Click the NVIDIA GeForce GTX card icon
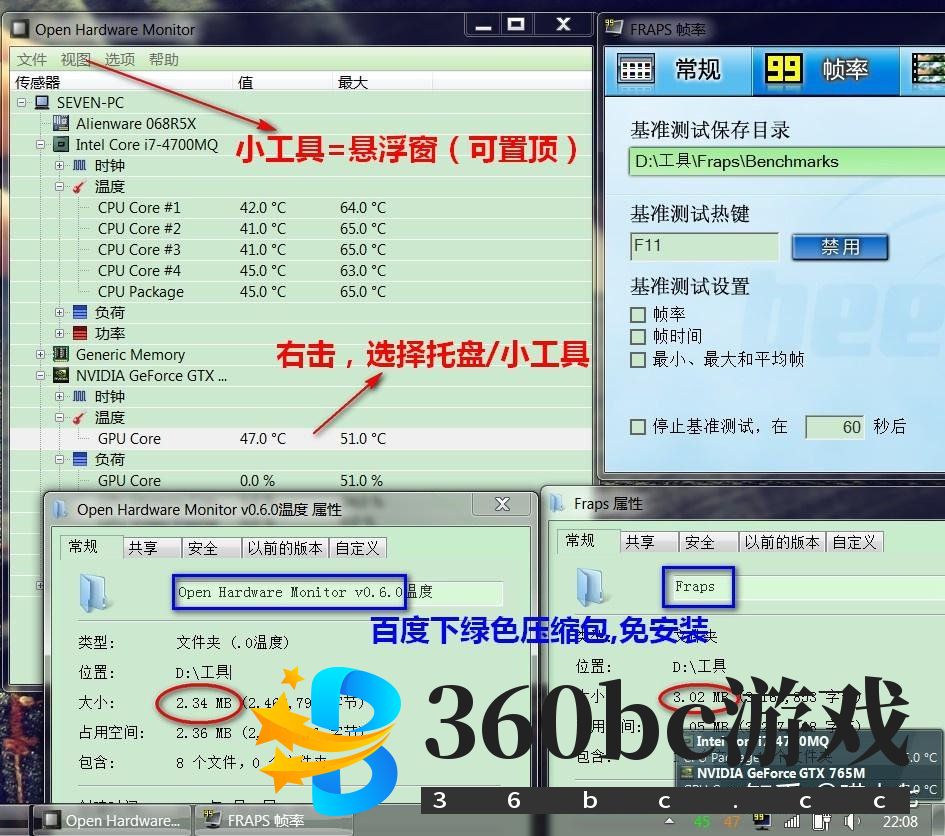The width and height of the screenshot is (945, 836). coord(62,376)
